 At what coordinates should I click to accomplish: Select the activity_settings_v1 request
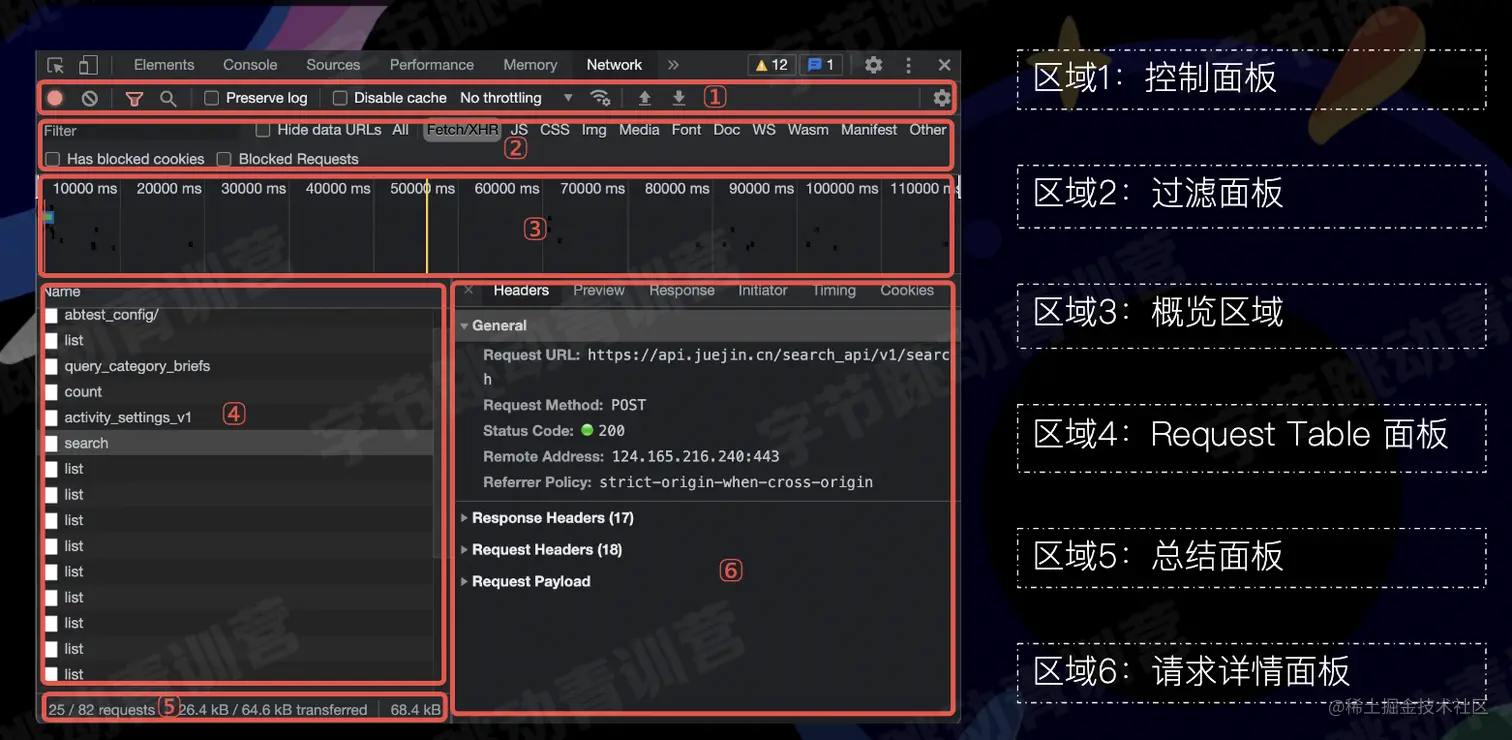pos(238,418)
